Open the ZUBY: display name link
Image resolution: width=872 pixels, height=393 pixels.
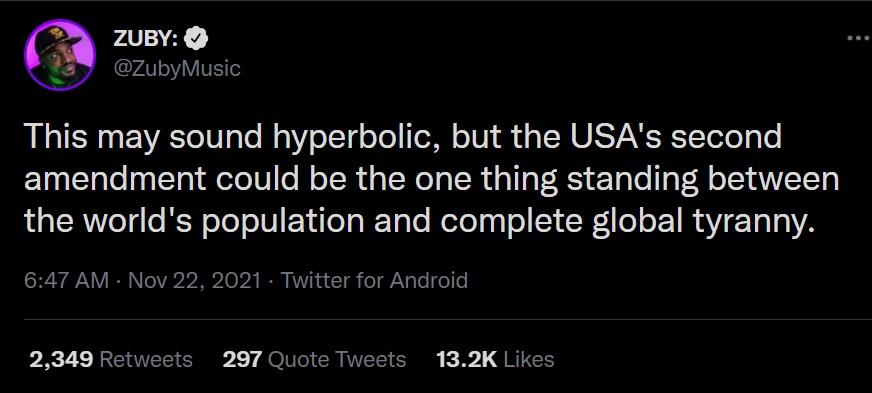pos(146,38)
